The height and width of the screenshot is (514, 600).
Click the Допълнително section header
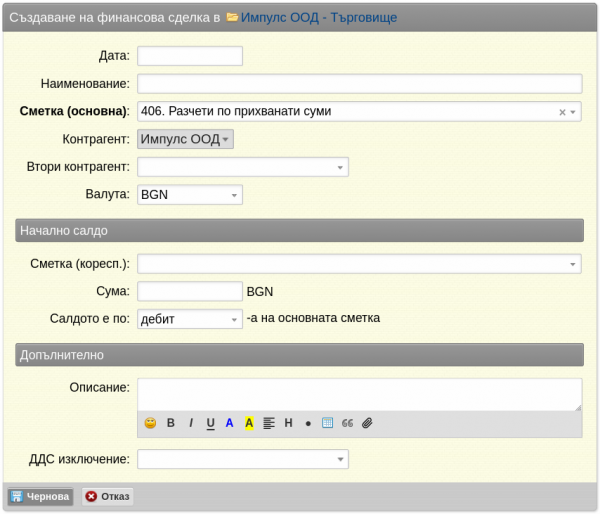pos(299,355)
